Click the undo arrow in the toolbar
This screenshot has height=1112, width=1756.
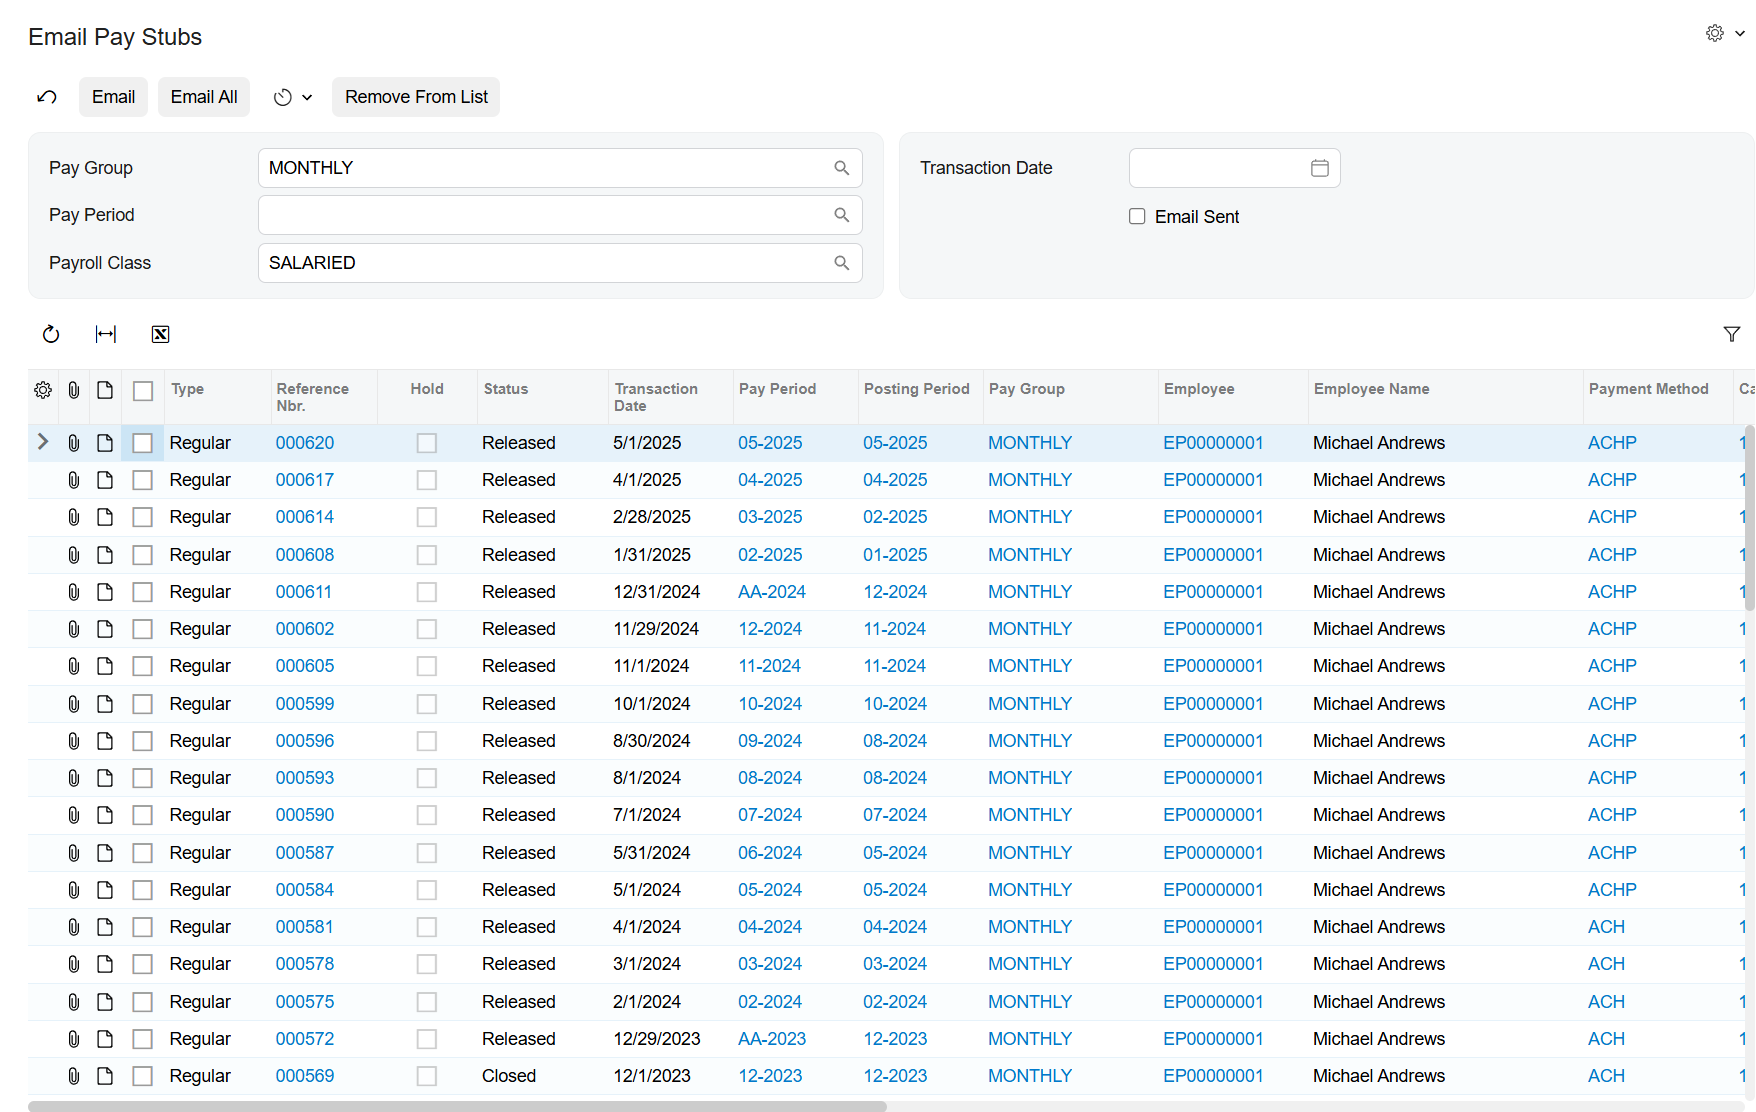click(47, 96)
